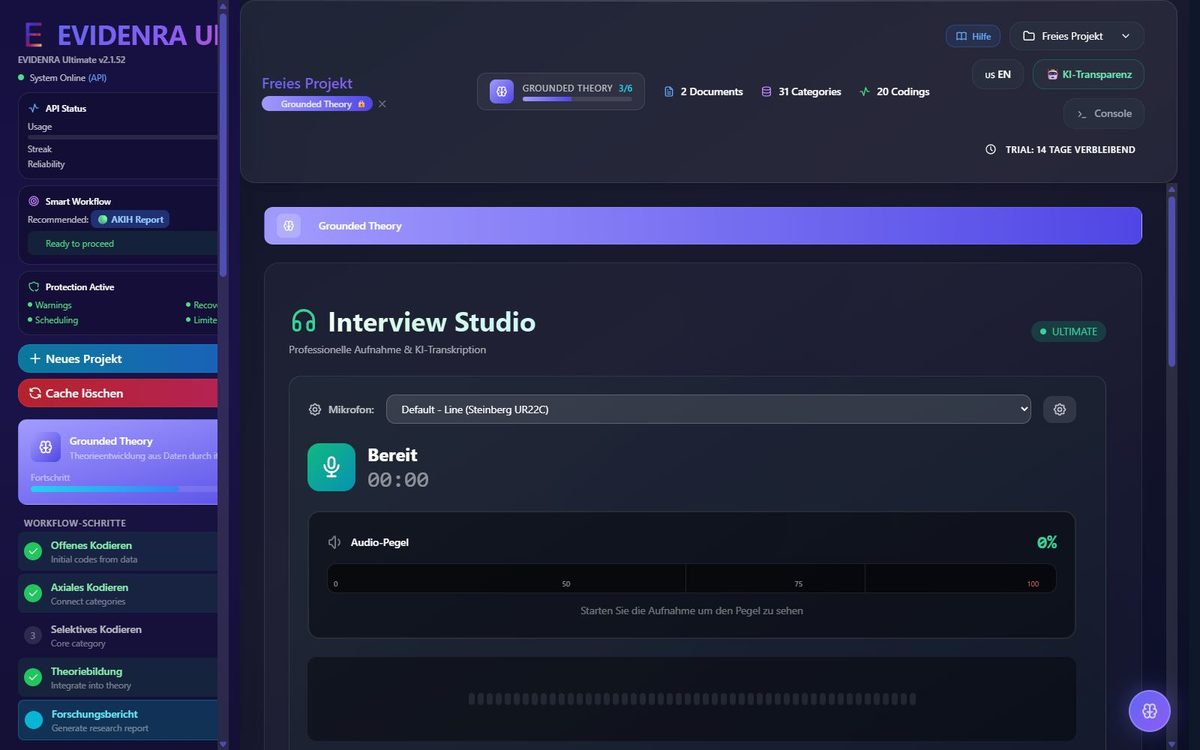The image size is (1200, 750).
Task: Select the Forschungsbericht workflow step
Action: 118,720
